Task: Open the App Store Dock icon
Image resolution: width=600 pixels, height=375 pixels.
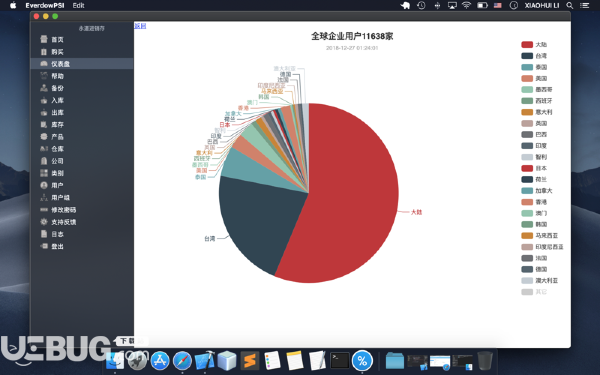Action: [x=160, y=361]
